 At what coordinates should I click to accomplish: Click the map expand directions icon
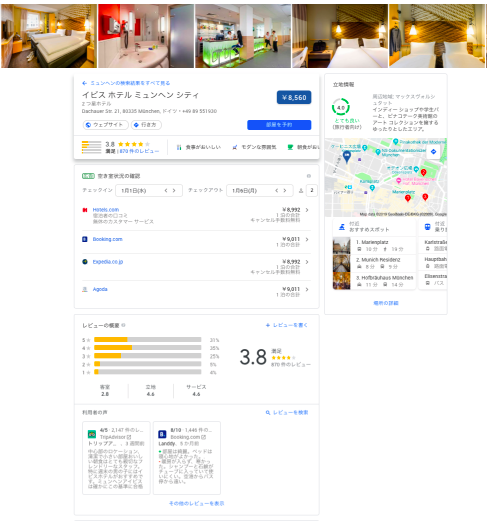[433, 152]
